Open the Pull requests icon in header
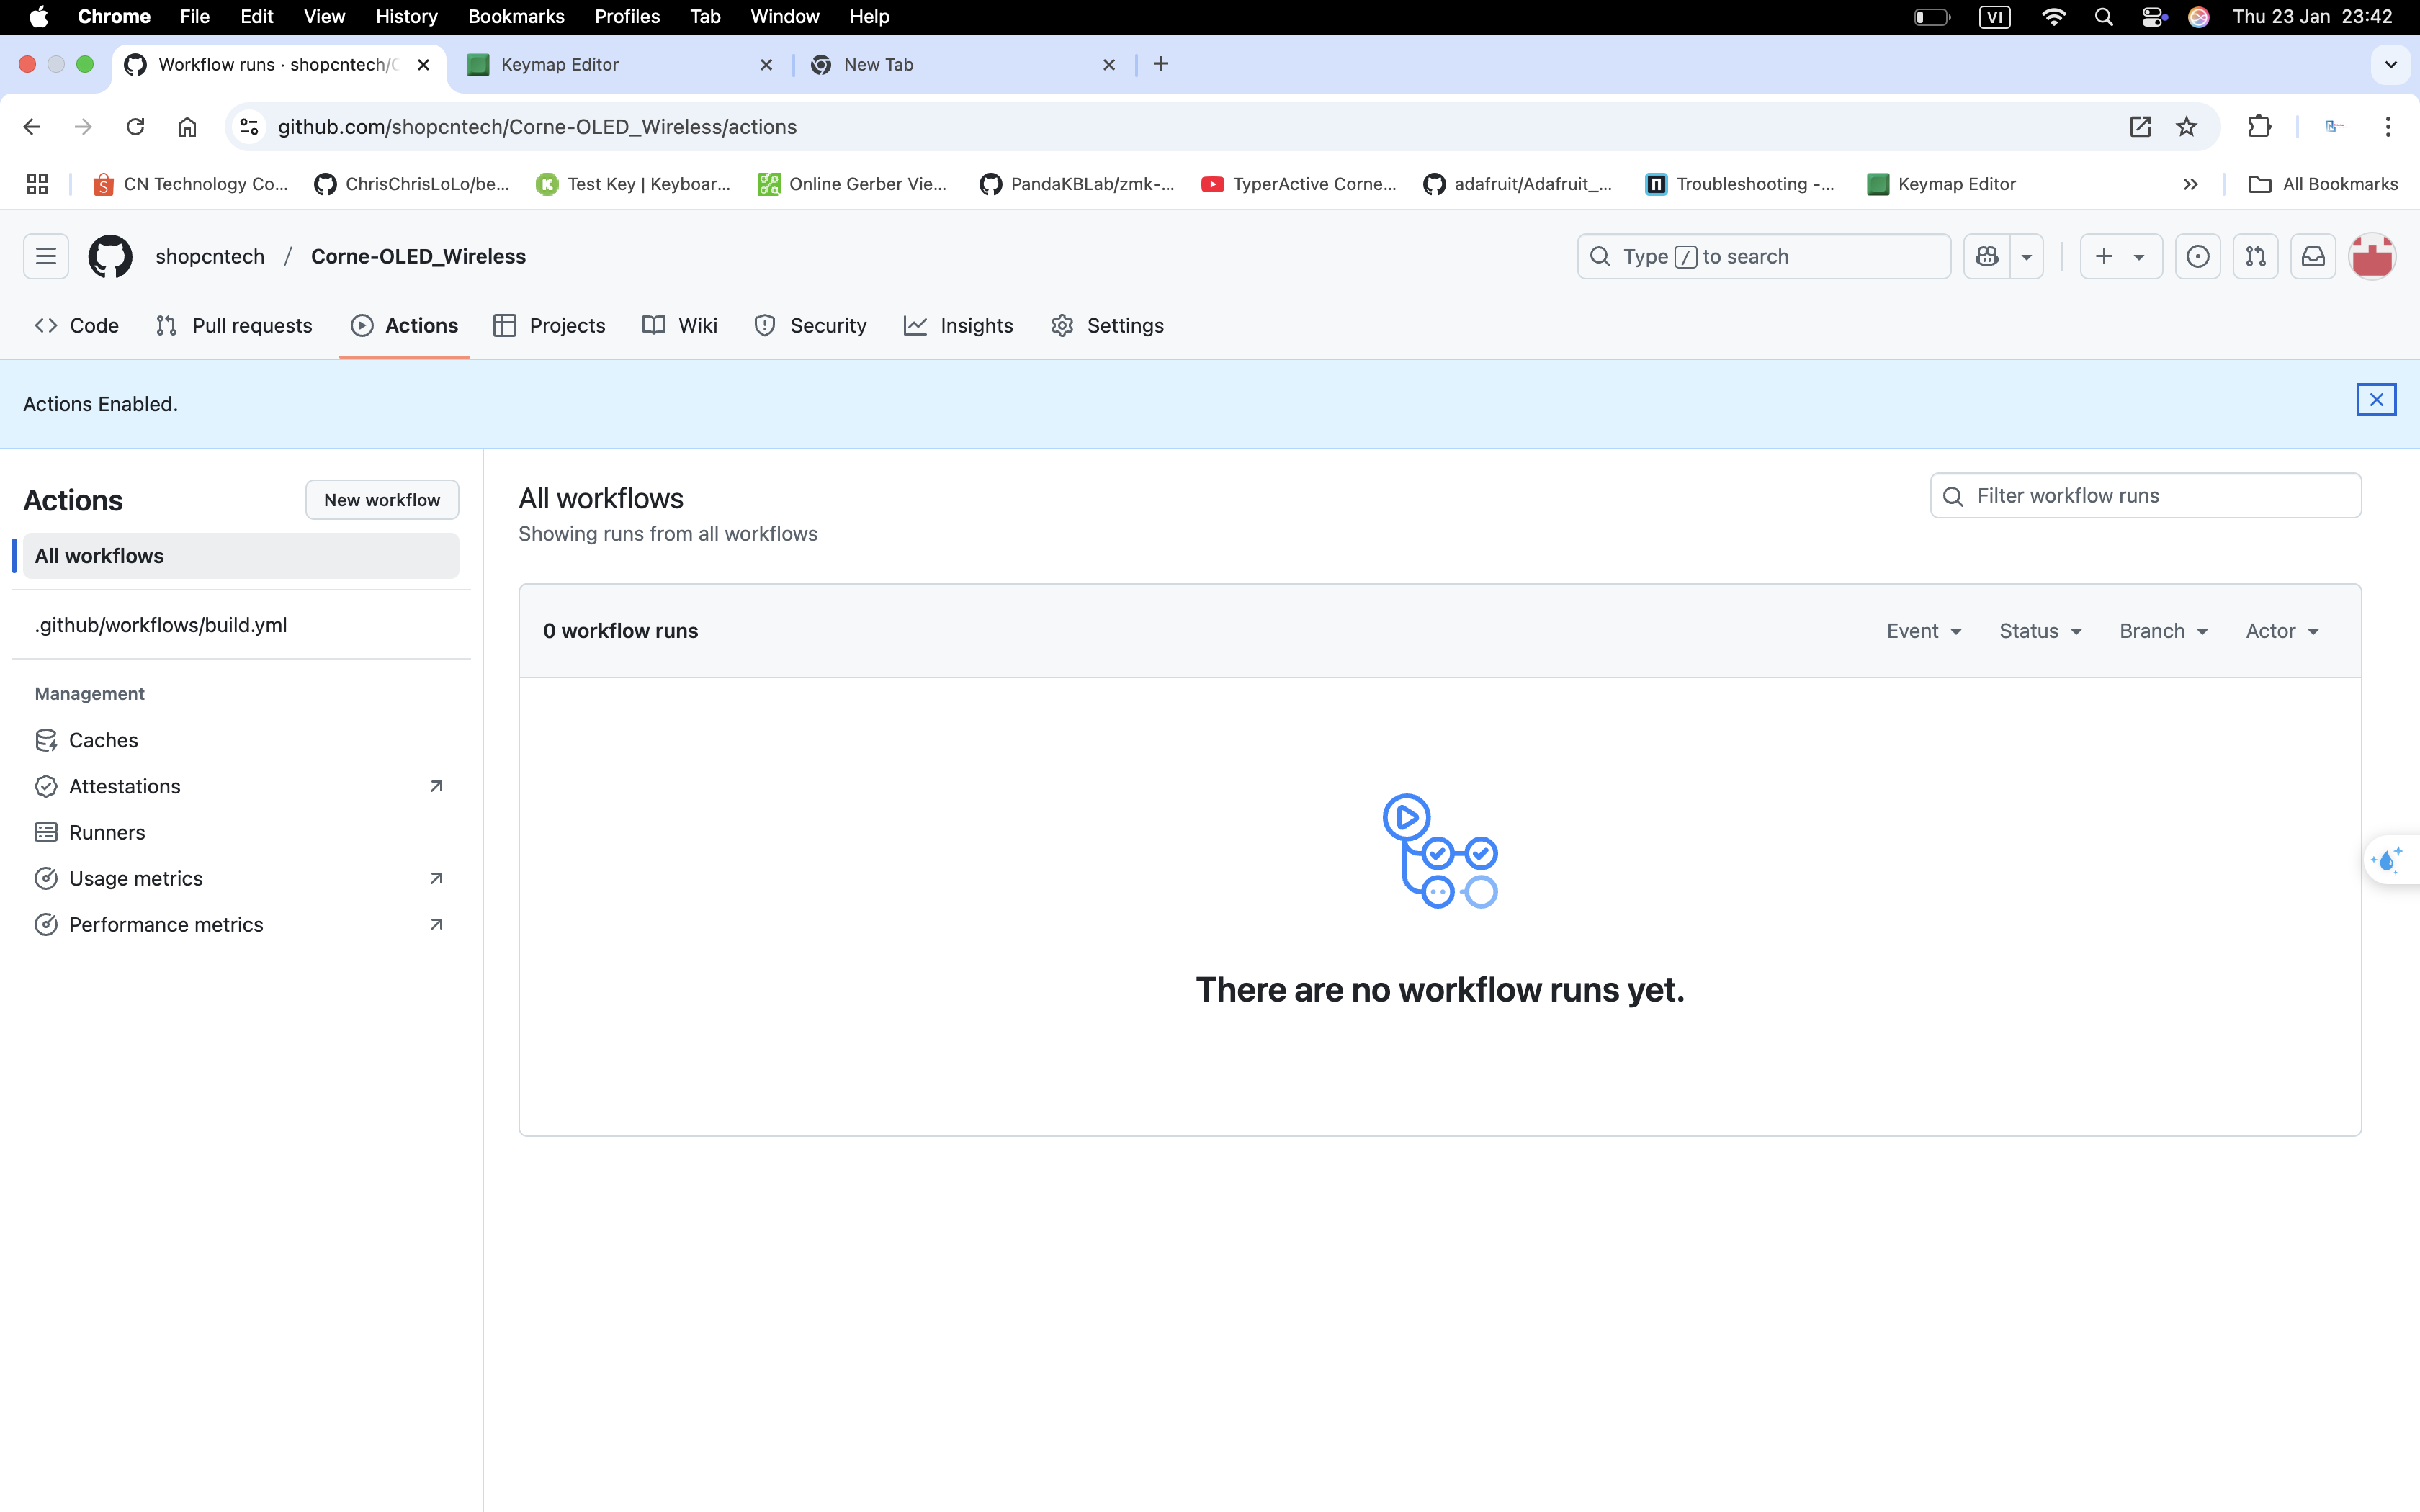Screen dimensions: 2420x1512 point(2256,256)
